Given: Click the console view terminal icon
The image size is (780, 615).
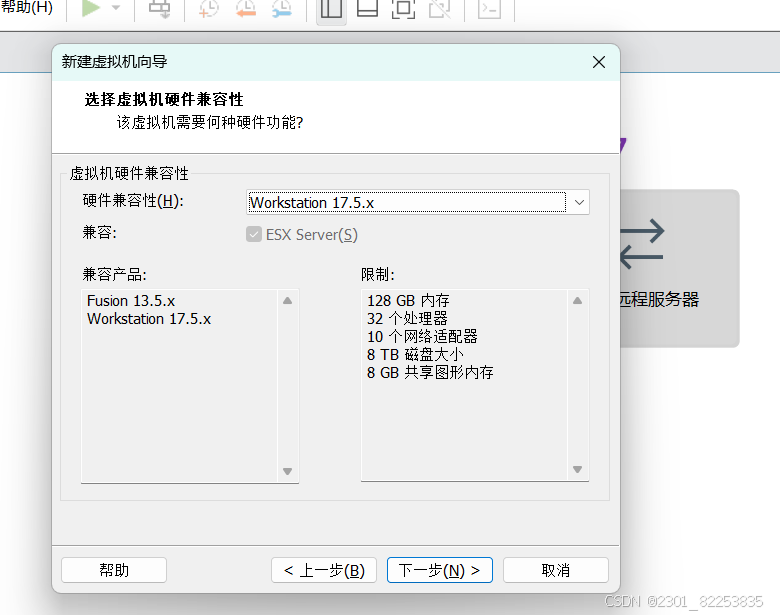Looking at the screenshot, I should [489, 8].
